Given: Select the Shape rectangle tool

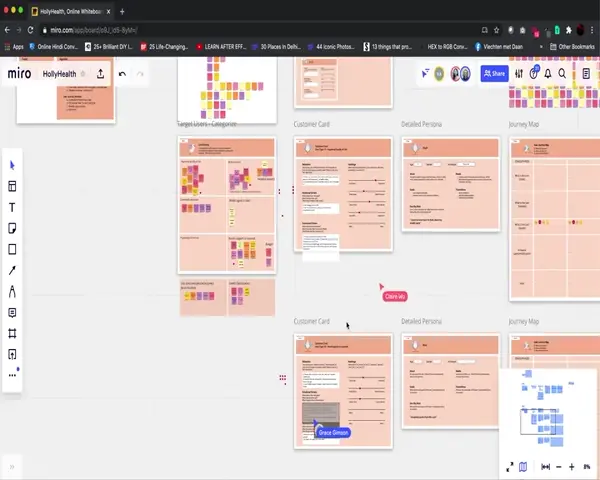Looking at the screenshot, I should [x=12, y=250].
